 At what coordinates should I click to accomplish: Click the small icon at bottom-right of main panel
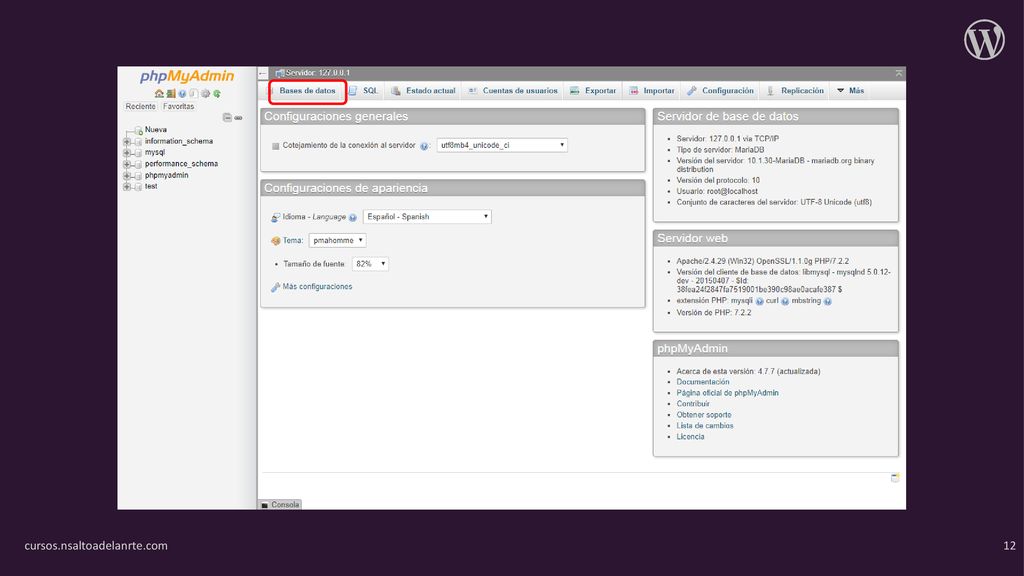pos(895,478)
